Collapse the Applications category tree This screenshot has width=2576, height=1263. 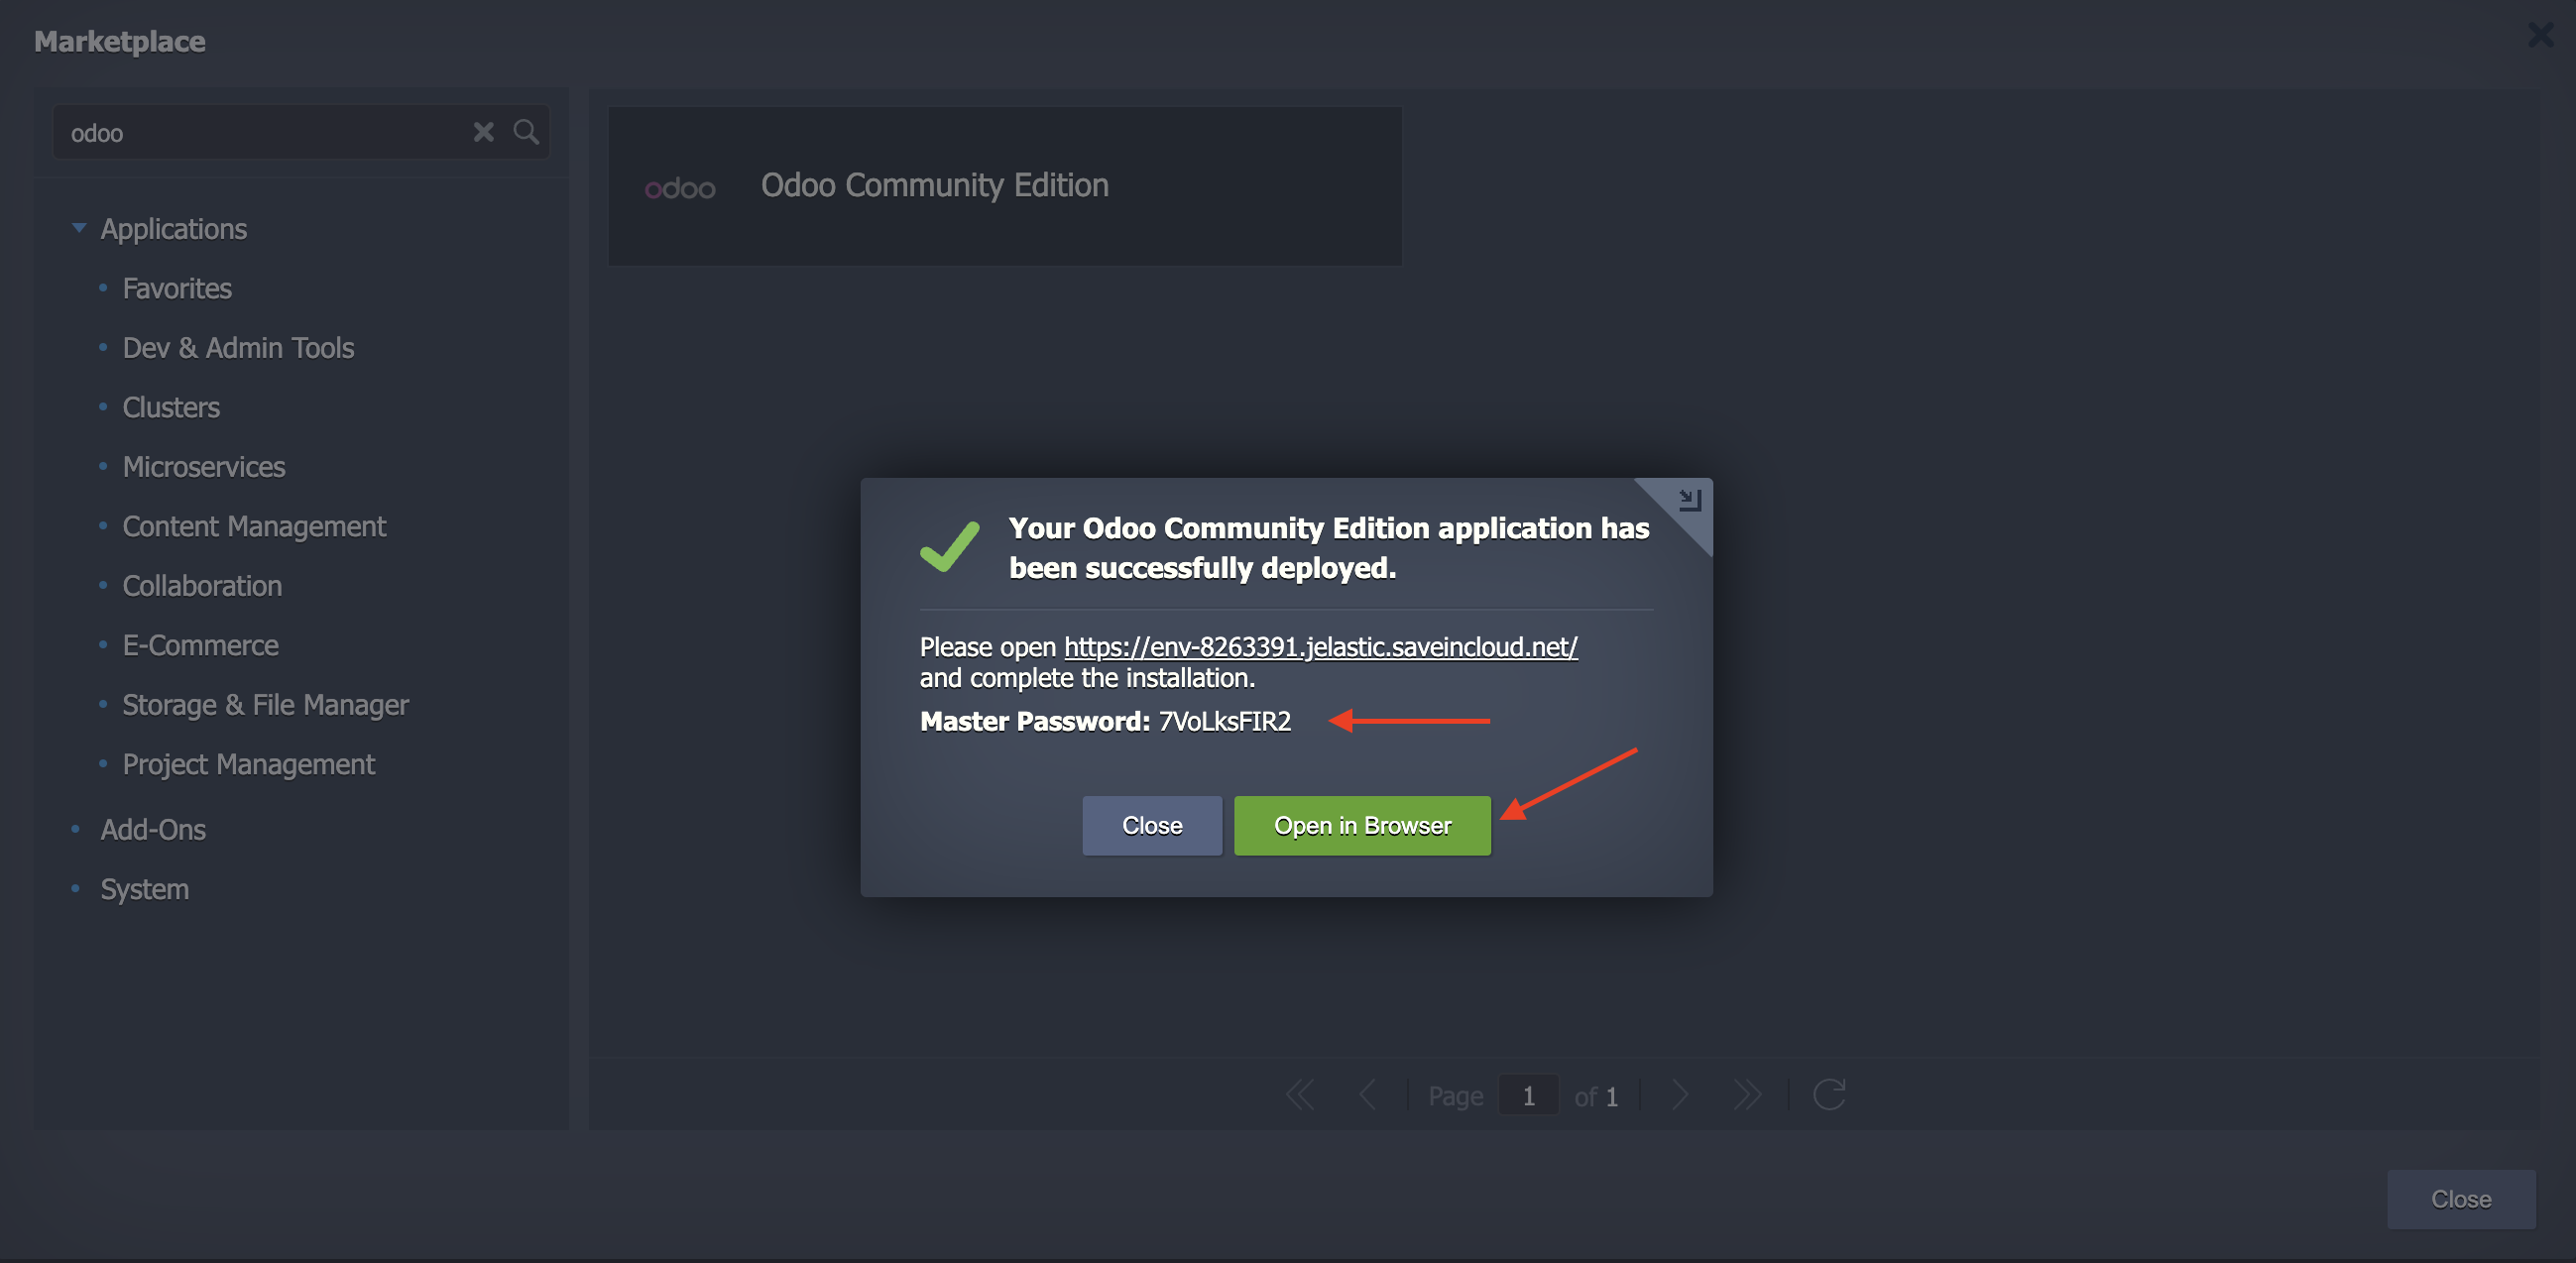(x=79, y=228)
